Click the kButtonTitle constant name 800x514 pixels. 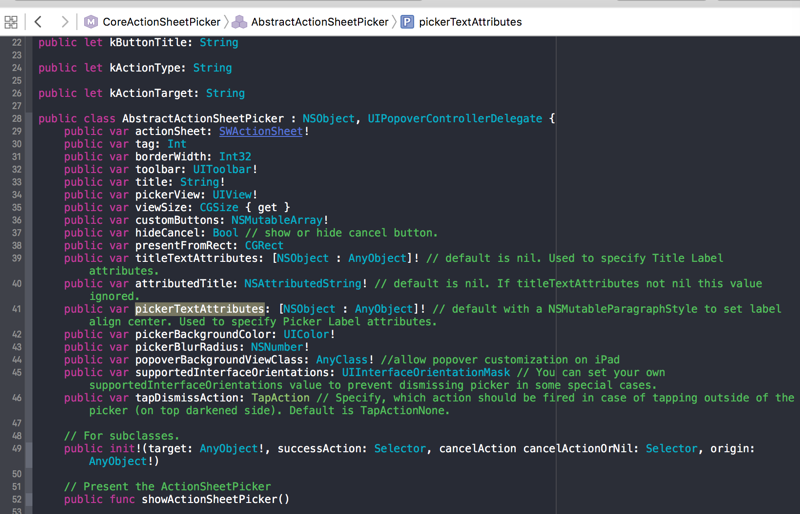click(x=148, y=42)
